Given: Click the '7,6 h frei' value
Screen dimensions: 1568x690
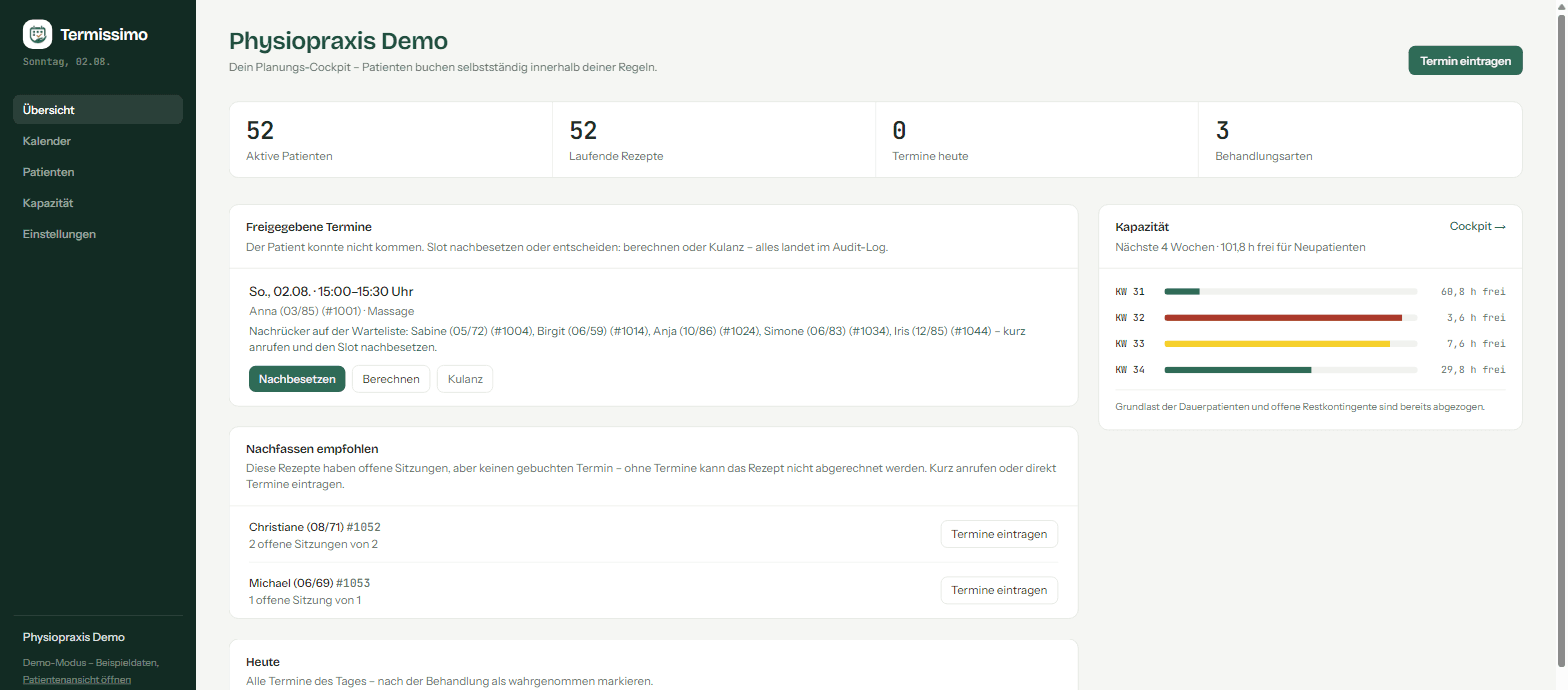Looking at the screenshot, I should 1477,344.
